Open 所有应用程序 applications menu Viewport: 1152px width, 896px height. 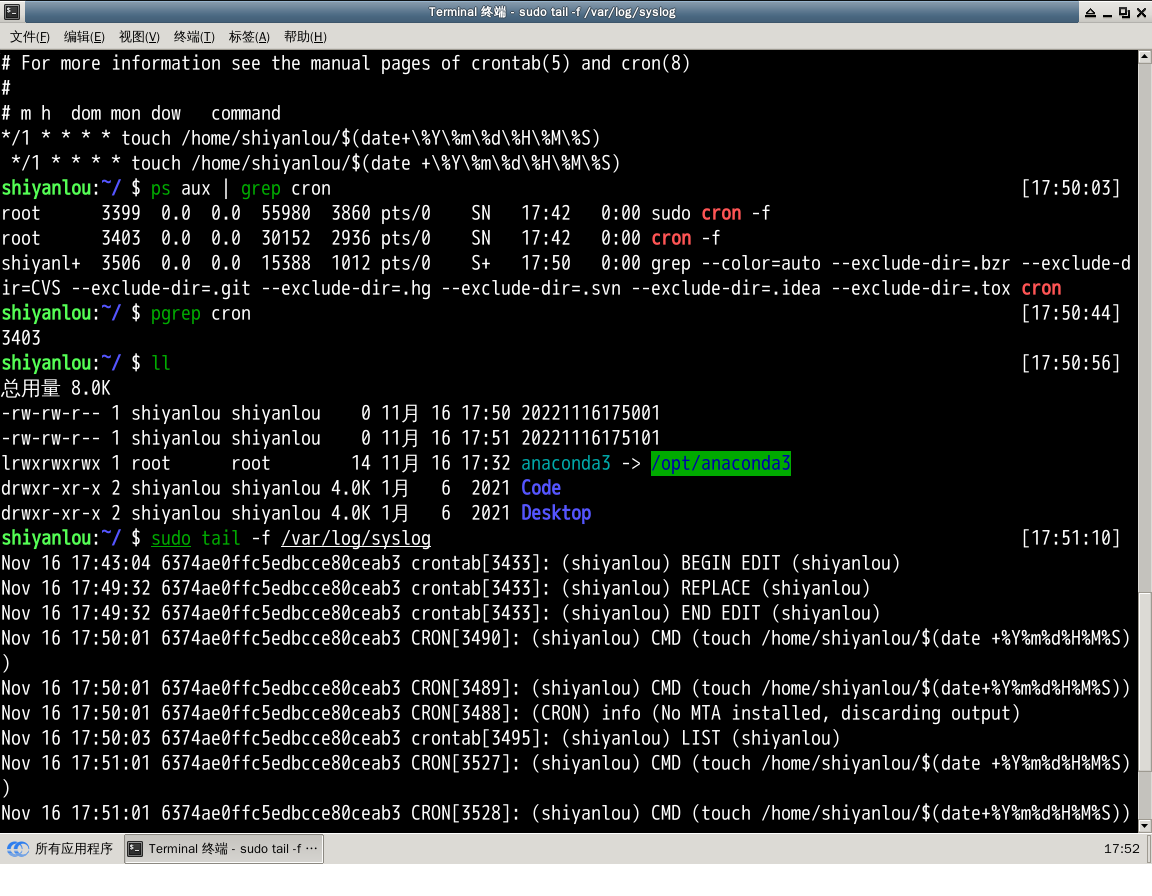[x=60, y=849]
